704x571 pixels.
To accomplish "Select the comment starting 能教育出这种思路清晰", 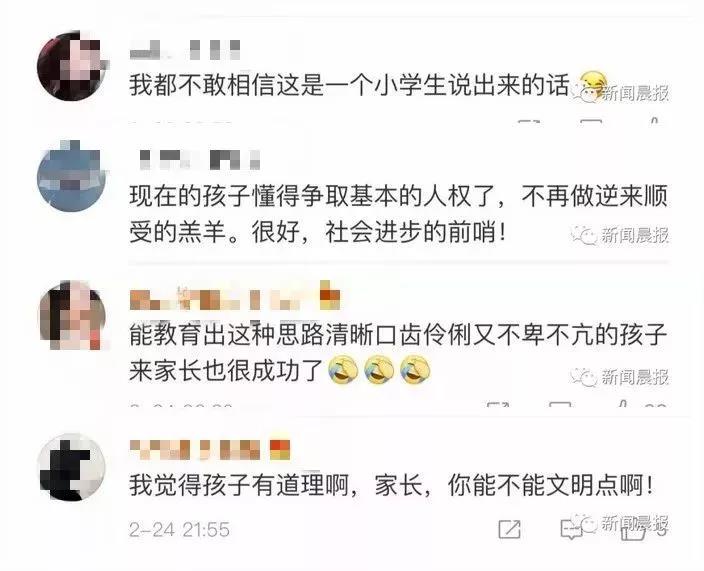I will pyautogui.click(x=397, y=353).
